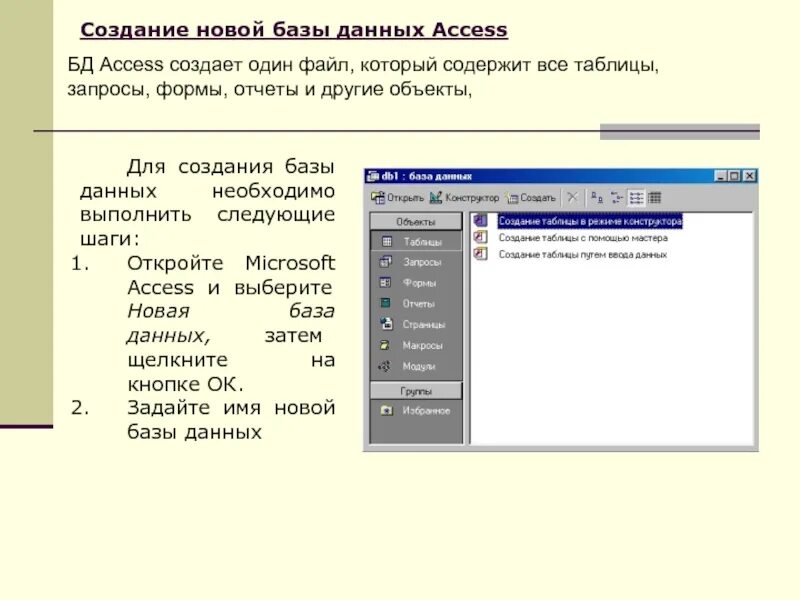Click the Создать toolbar button
The height and width of the screenshot is (600, 800).
coord(531,197)
